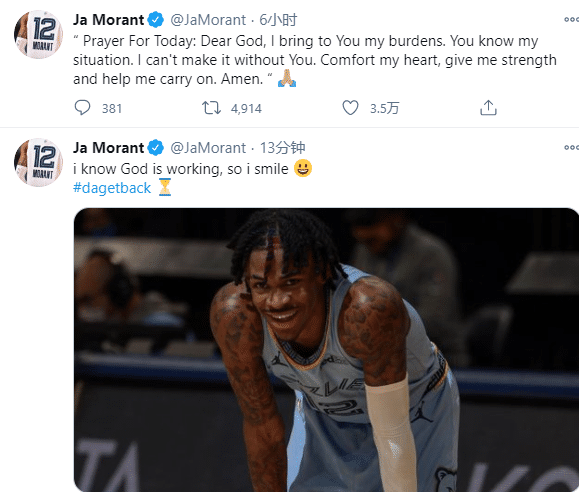Image resolution: width=579 pixels, height=492 pixels.
Task: Open the more options dots on the second tweet
Action: (x=572, y=147)
